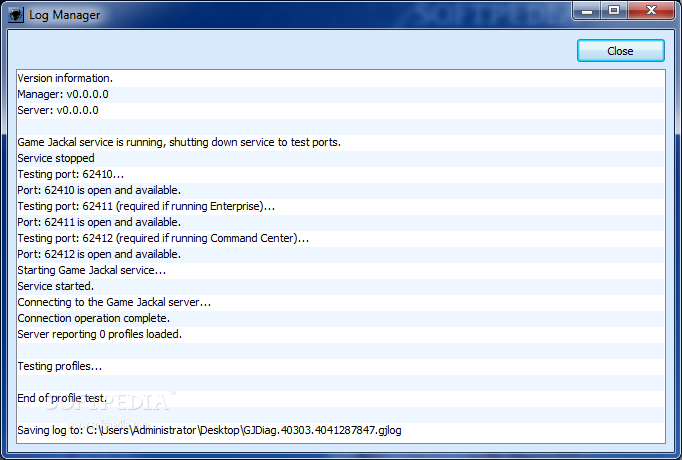Viewport: 682px width, 460px height.
Task: Select the 'Server: v0.0.0.0' line
Action: 341,110
